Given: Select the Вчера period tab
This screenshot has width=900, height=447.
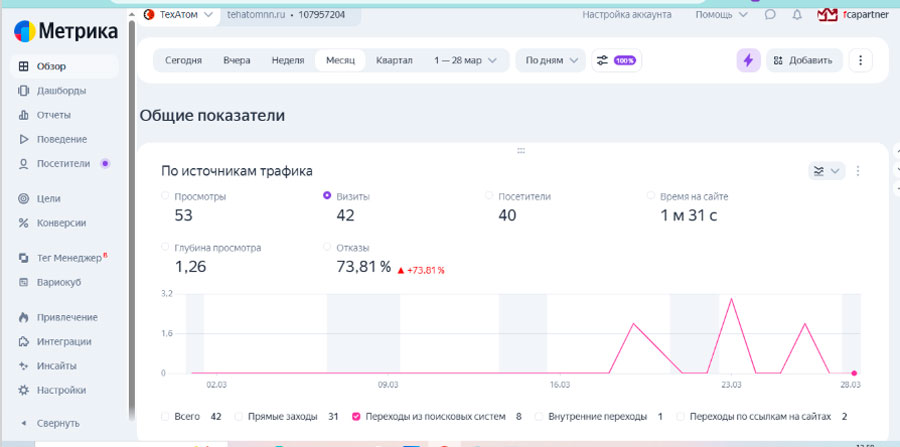Looking at the screenshot, I should pyautogui.click(x=237, y=60).
